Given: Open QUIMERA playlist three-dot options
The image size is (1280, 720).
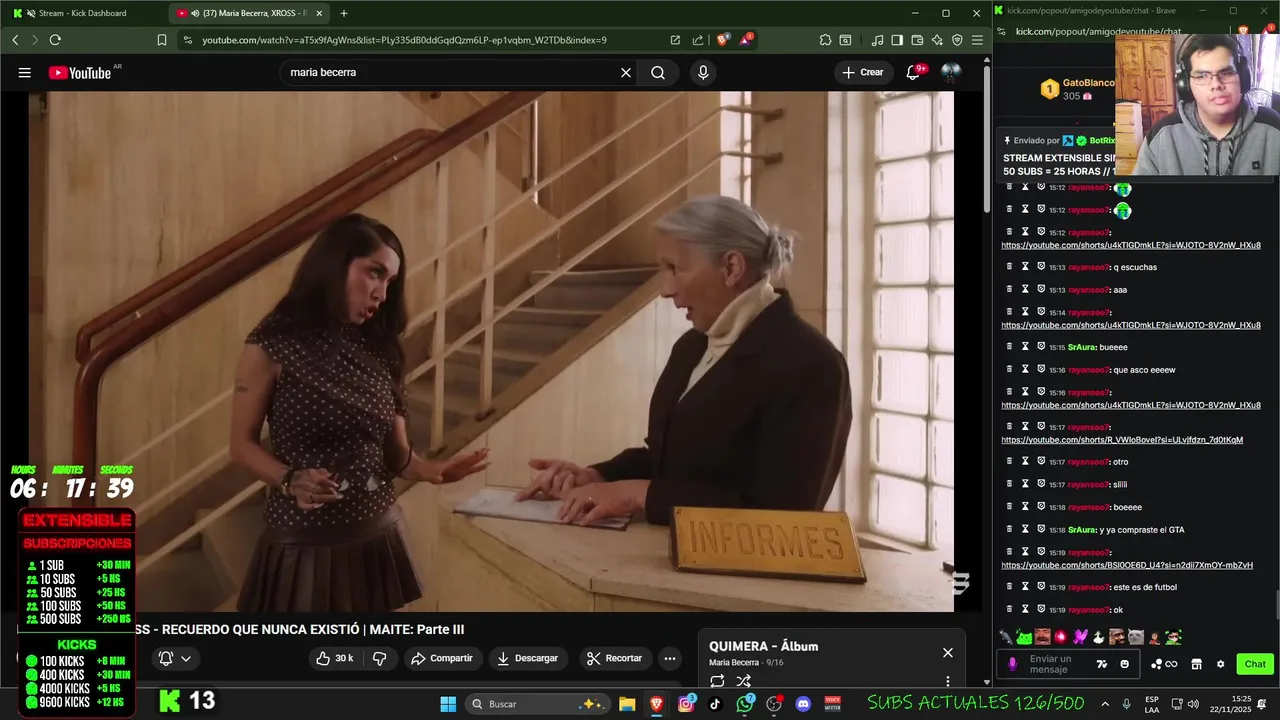Looking at the screenshot, I should tap(948, 681).
